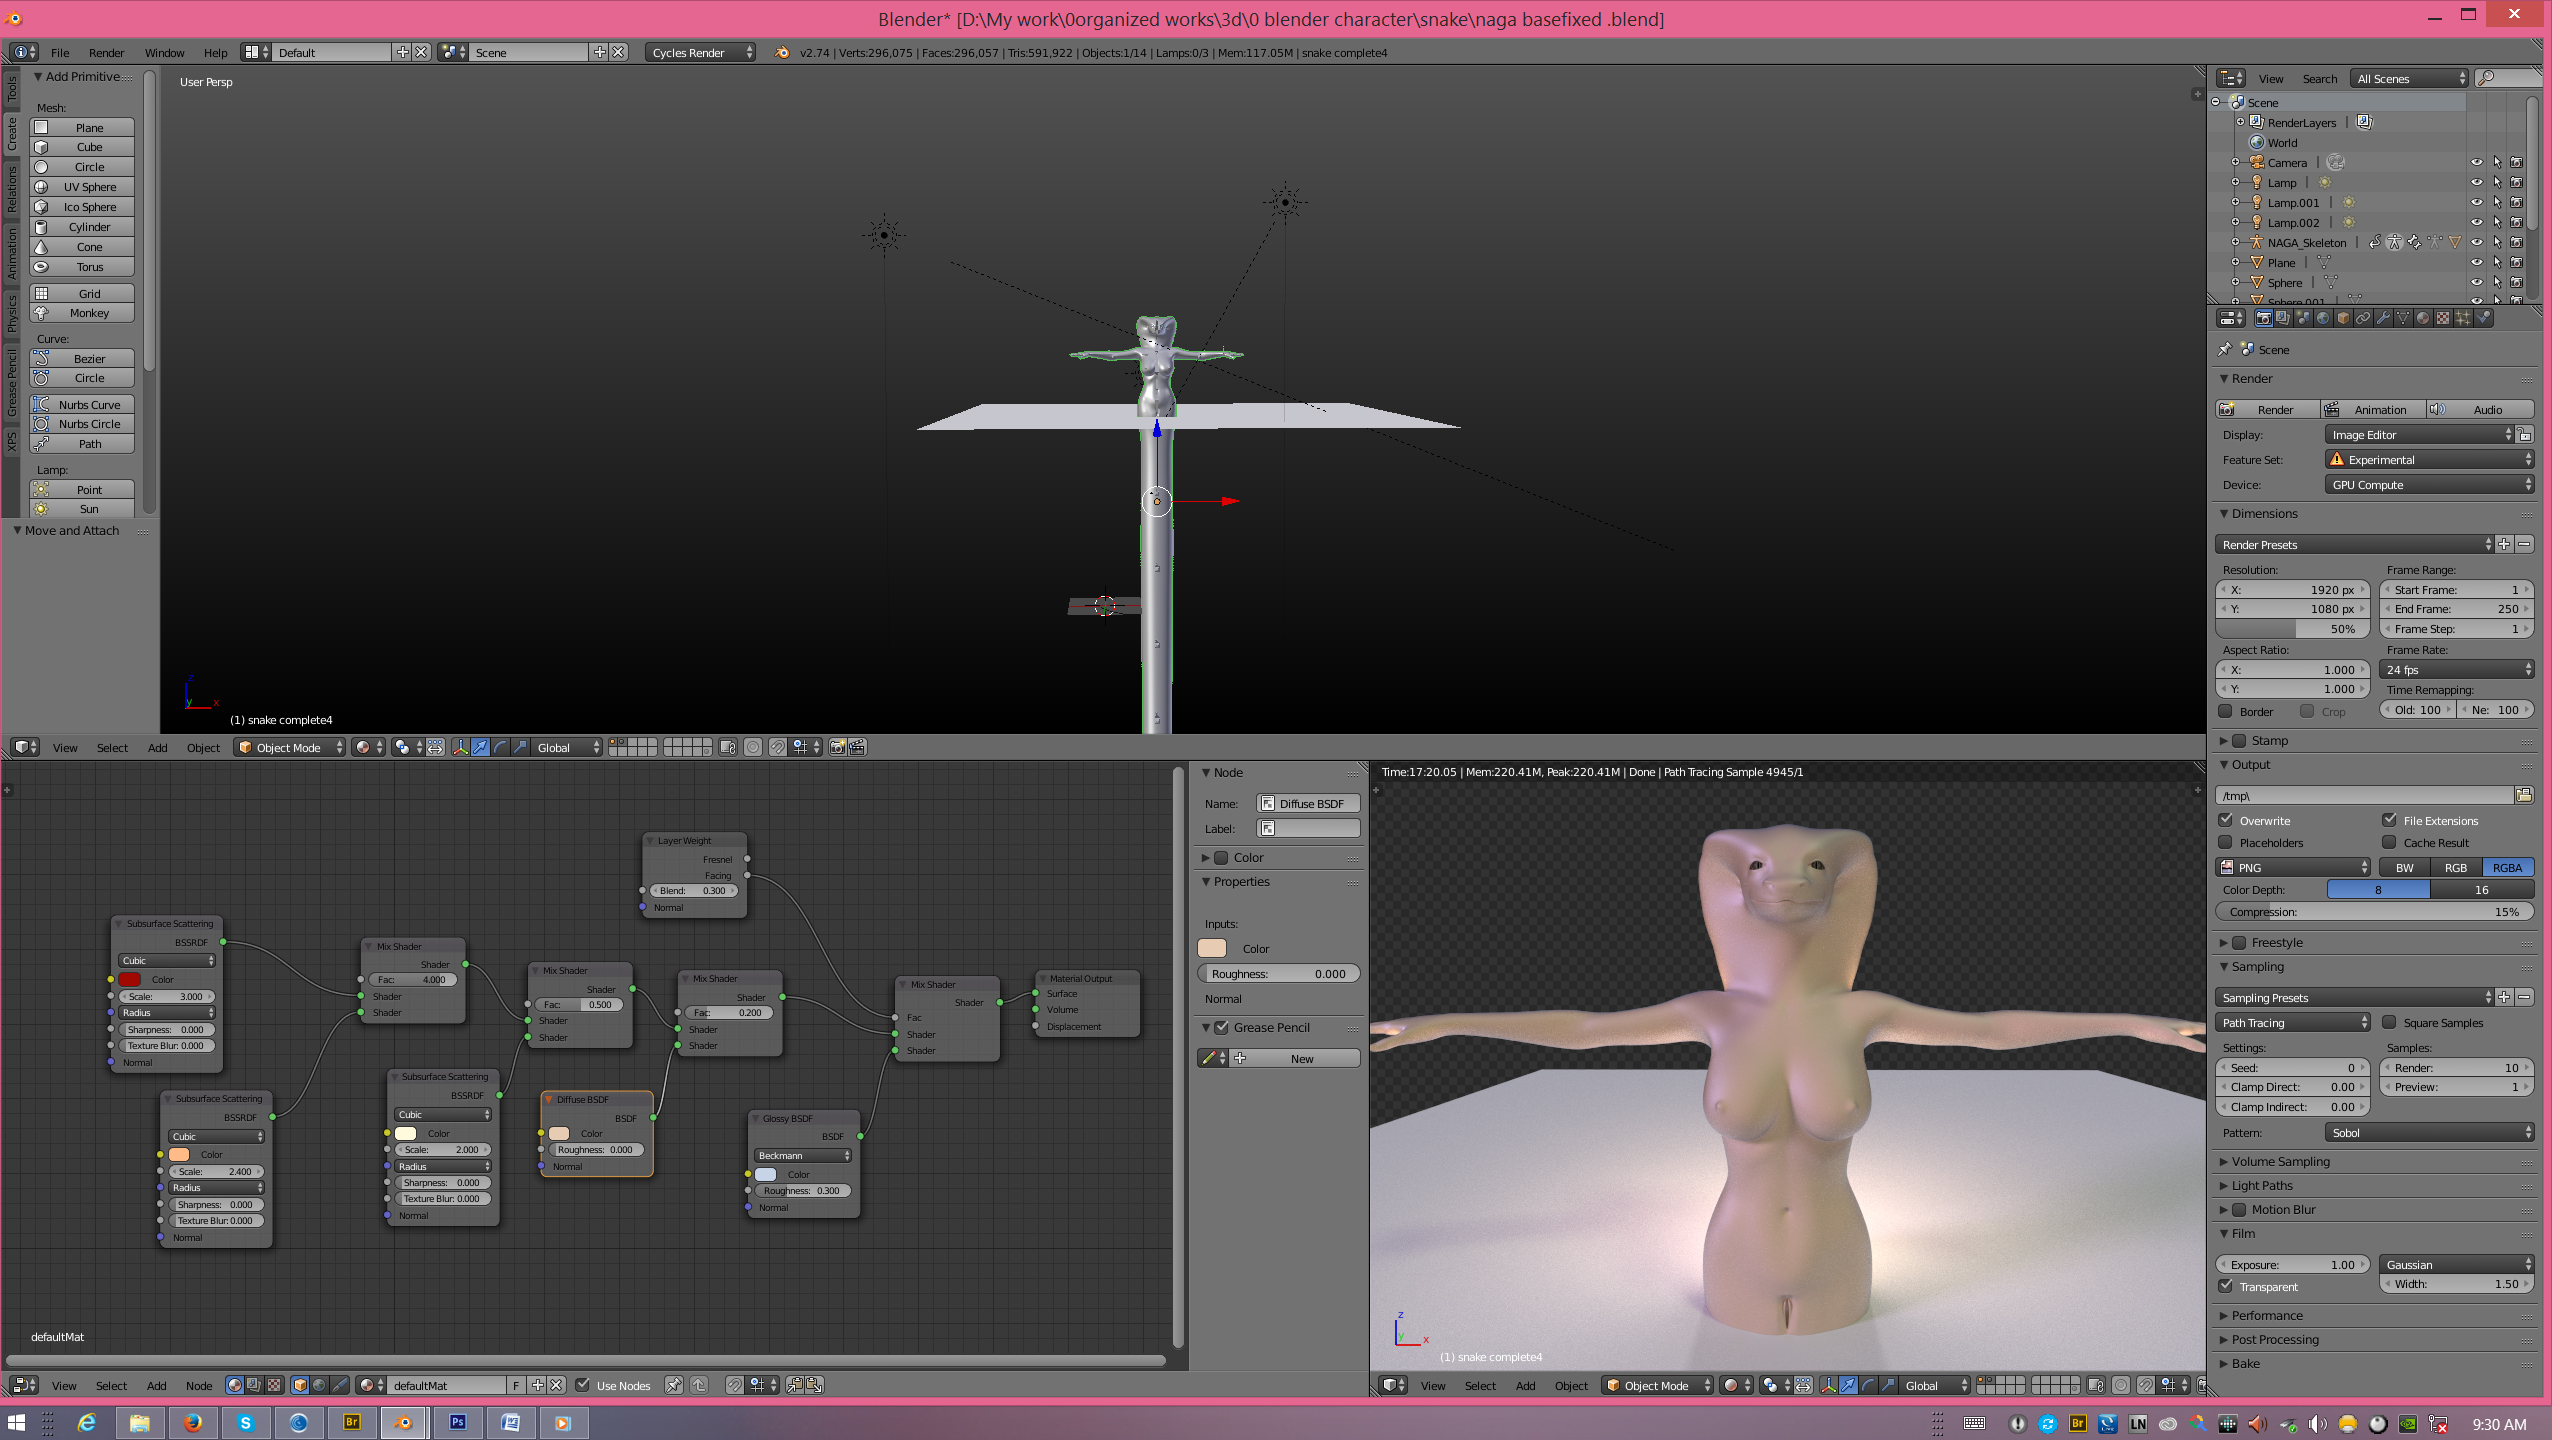Toggle the pin icon beside Scene in properties
The image size is (2552, 1440).
[x=2225, y=349]
